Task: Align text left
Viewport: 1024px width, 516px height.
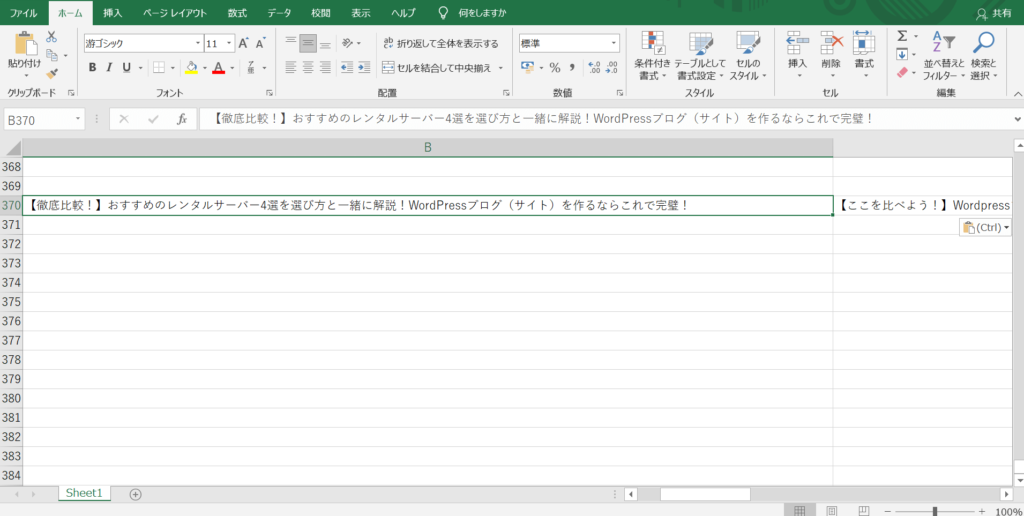Action: point(291,67)
